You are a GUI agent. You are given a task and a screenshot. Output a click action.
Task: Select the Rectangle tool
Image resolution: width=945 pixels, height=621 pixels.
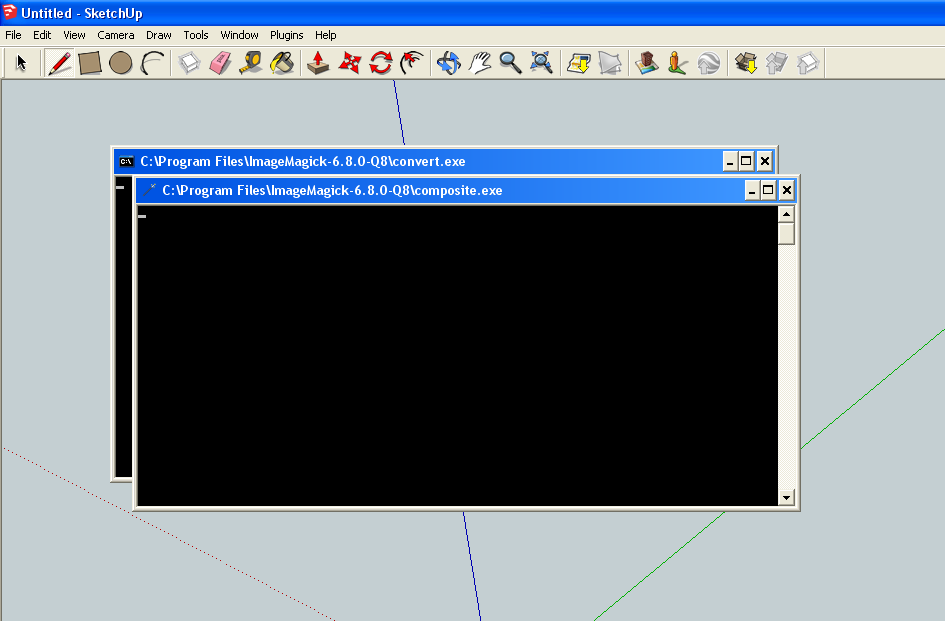pos(90,63)
